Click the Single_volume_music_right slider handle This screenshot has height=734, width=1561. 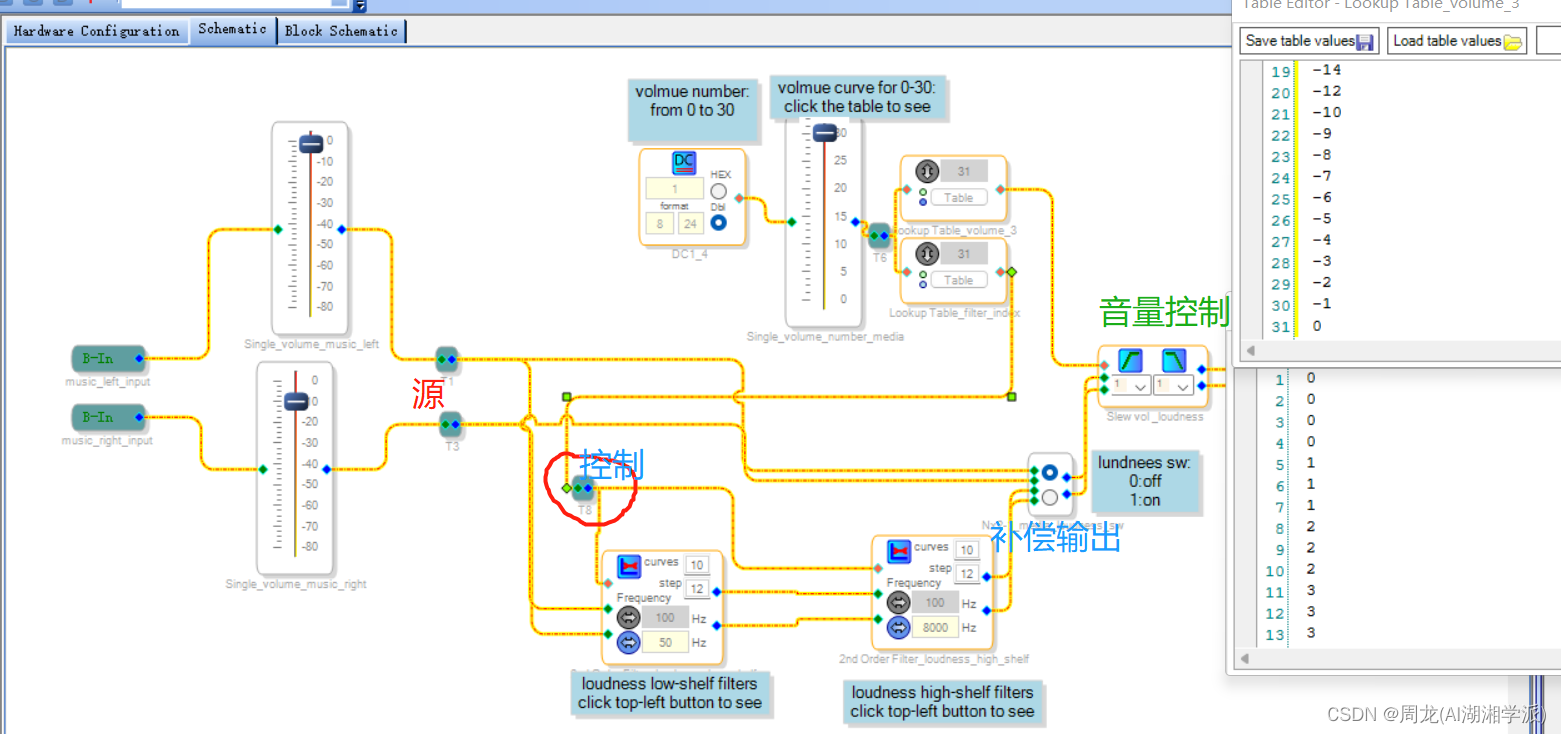pos(296,401)
